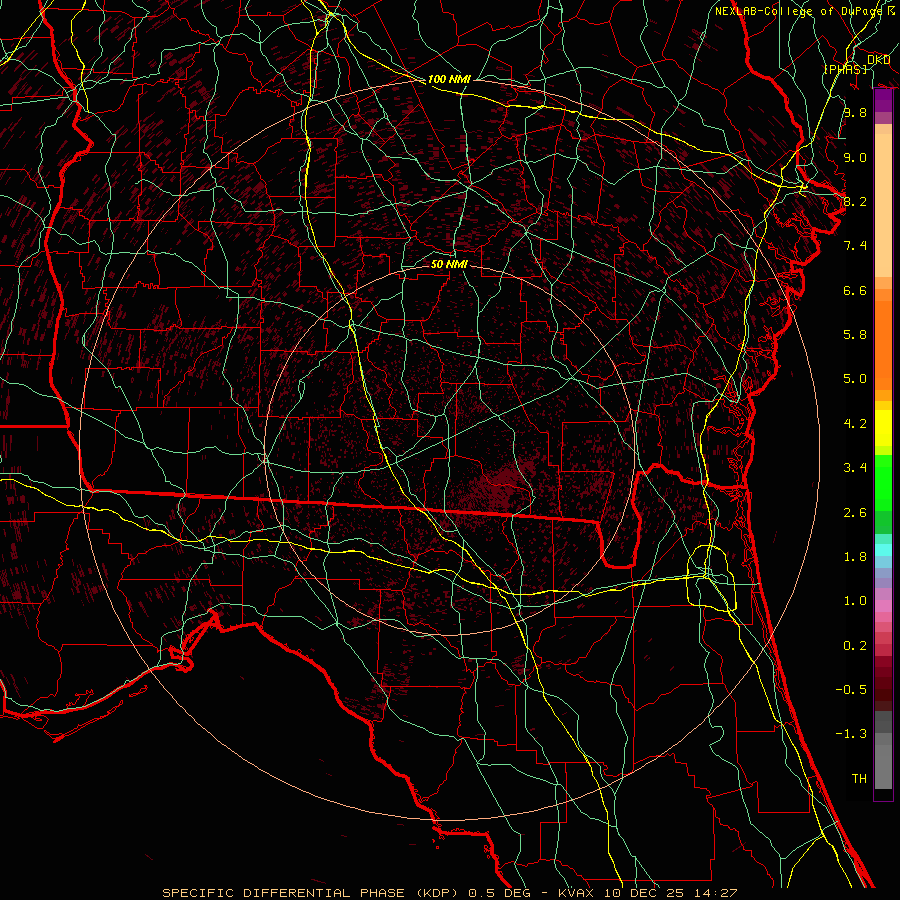Screen dimensions: 900x900
Task: Click the (PHAS) units label above scale
Action: click(845, 69)
